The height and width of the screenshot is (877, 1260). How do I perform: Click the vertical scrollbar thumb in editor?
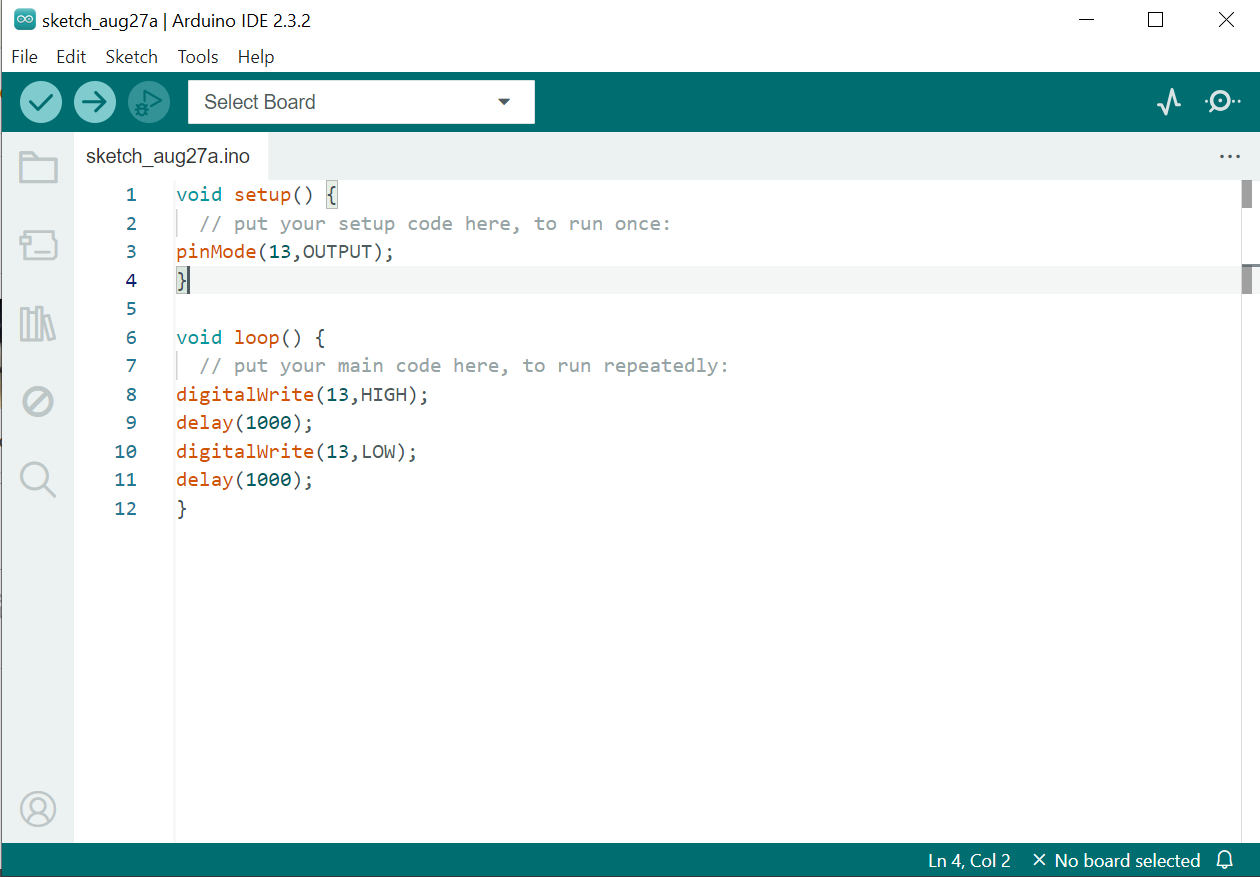click(x=1247, y=194)
